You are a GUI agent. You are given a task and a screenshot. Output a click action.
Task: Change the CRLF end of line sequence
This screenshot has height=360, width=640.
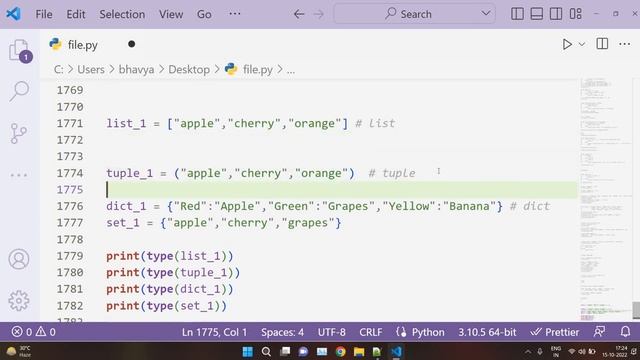[371, 332]
